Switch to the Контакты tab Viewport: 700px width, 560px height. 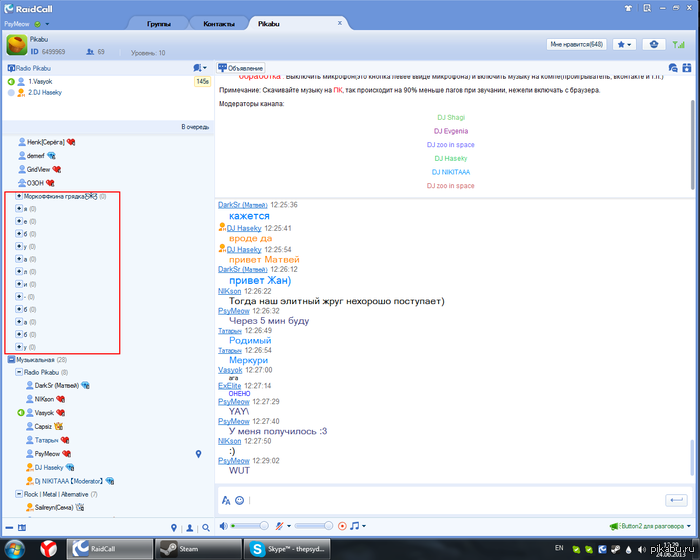pyautogui.click(x=219, y=24)
